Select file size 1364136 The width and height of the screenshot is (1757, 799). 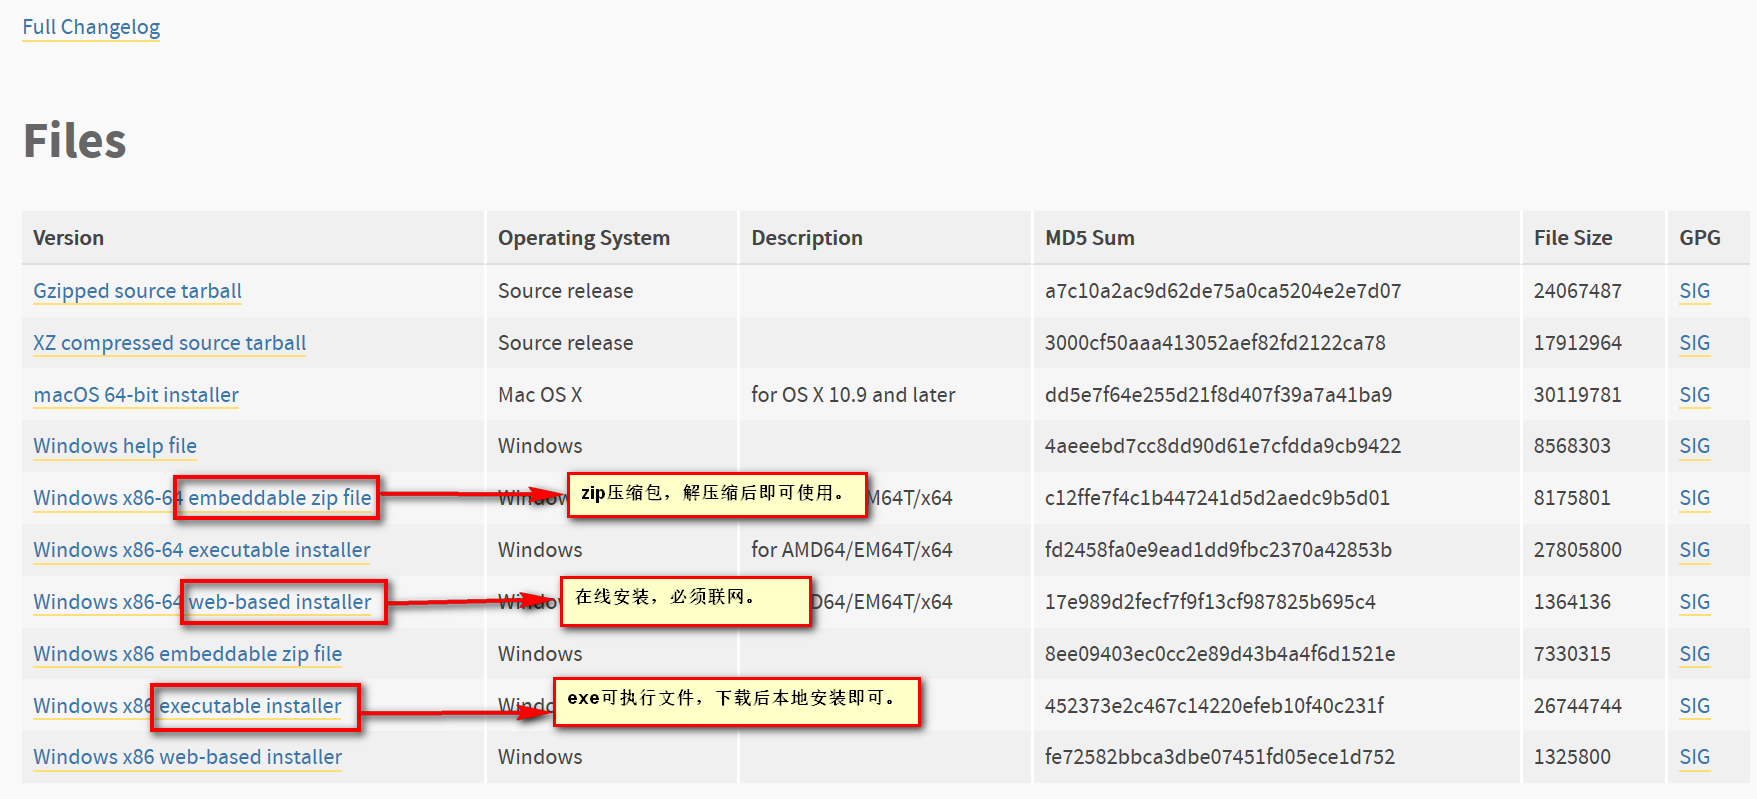coord(1572,602)
